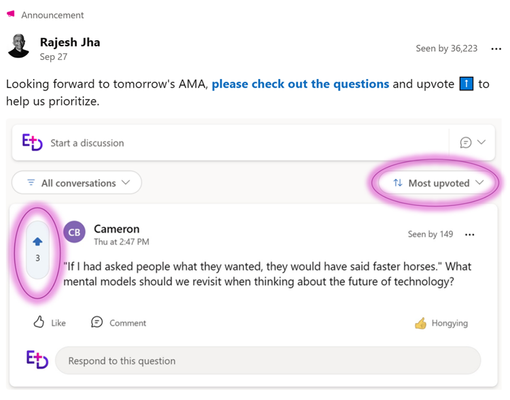View who has seen by 36,223
The height and width of the screenshot is (400, 510).
(x=446, y=49)
